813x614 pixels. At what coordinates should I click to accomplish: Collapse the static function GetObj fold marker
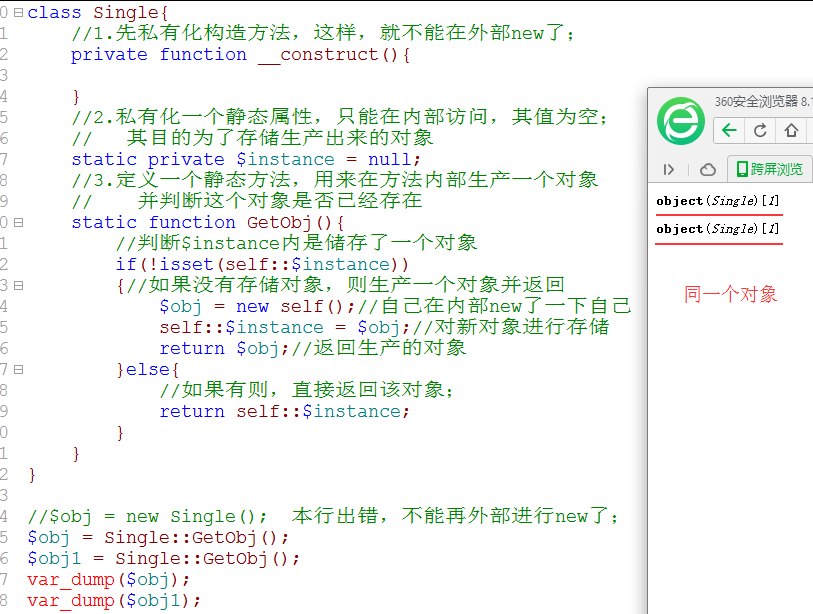[19, 222]
